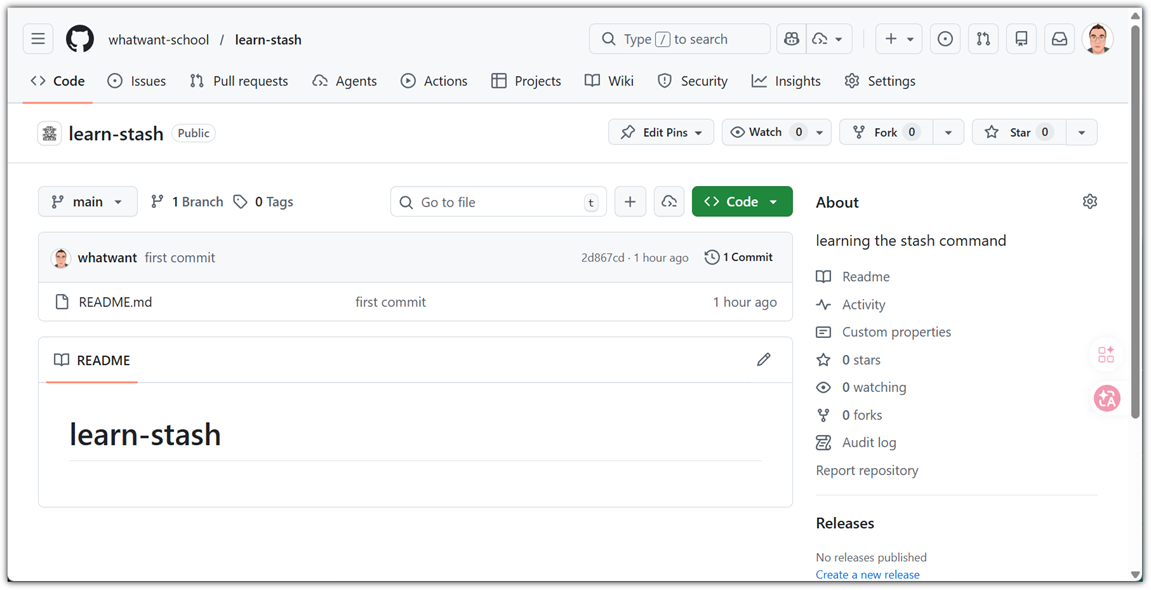Open the Issues inbox icon in header
This screenshot has width=1151, height=590.
945,39
